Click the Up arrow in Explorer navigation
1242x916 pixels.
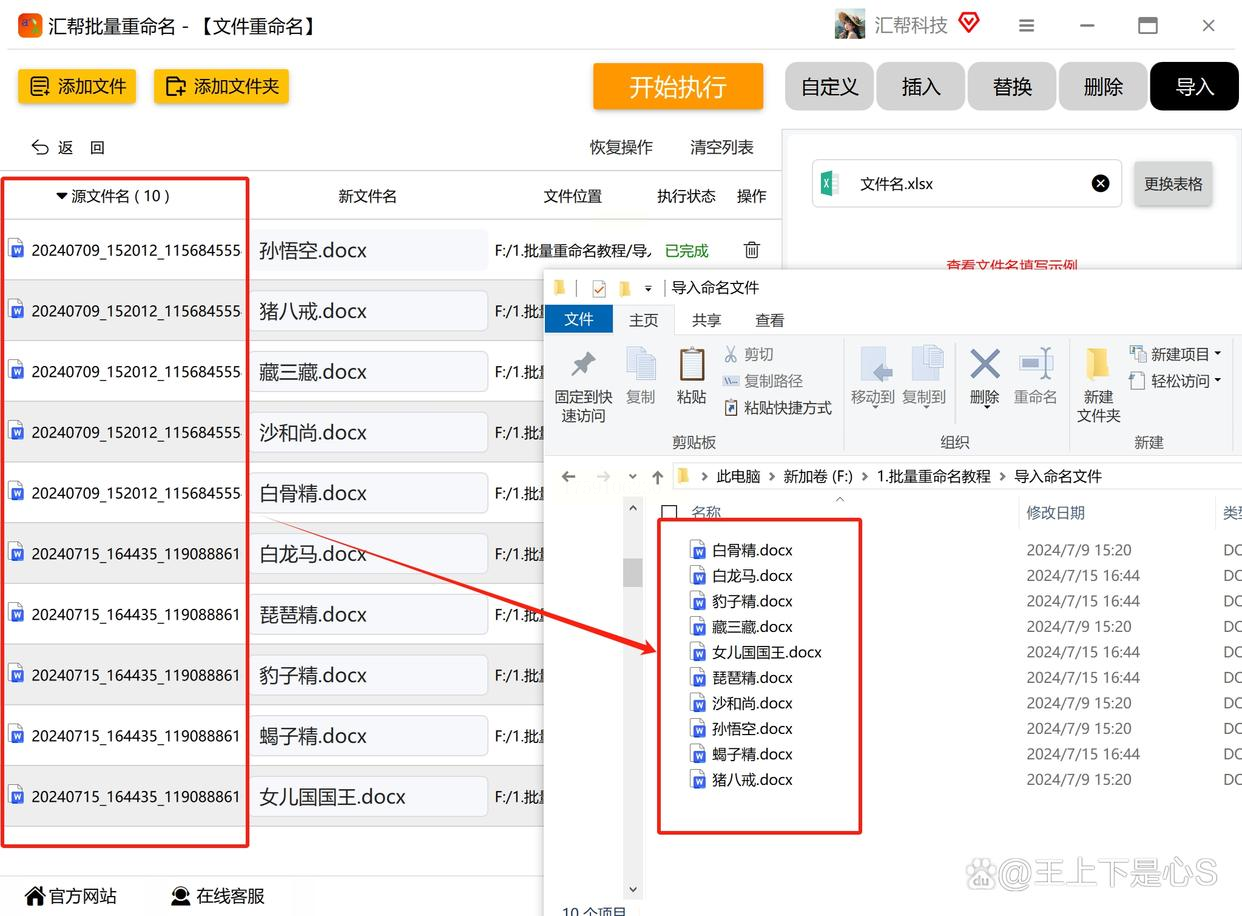pos(657,477)
